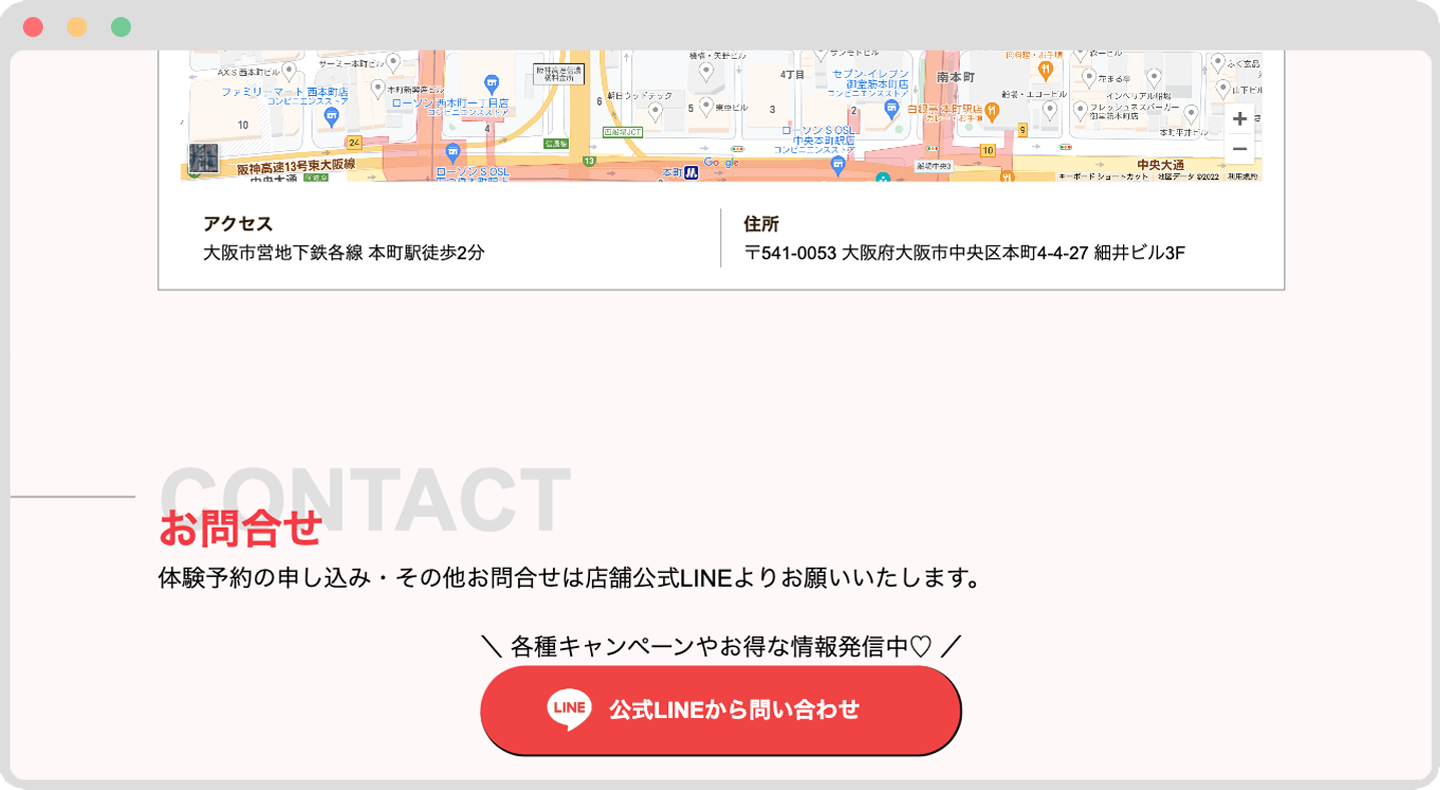The height and width of the screenshot is (790, 1440).
Task: Zoom out on the map
Action: click(x=1239, y=149)
